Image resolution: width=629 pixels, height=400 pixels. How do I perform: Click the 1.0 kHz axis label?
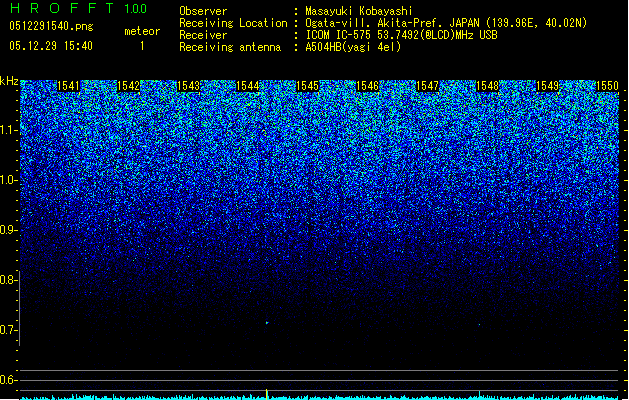[8, 180]
